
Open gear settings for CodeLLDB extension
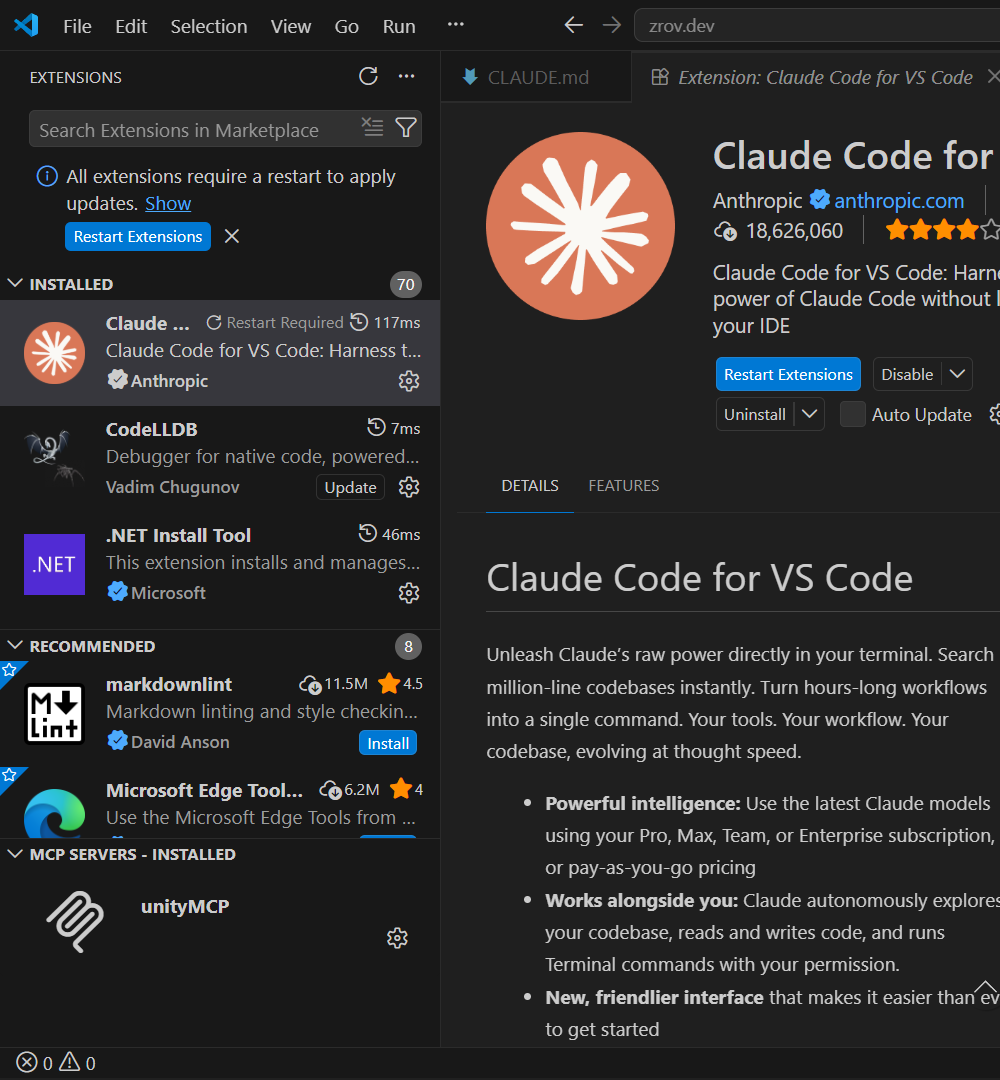click(409, 487)
